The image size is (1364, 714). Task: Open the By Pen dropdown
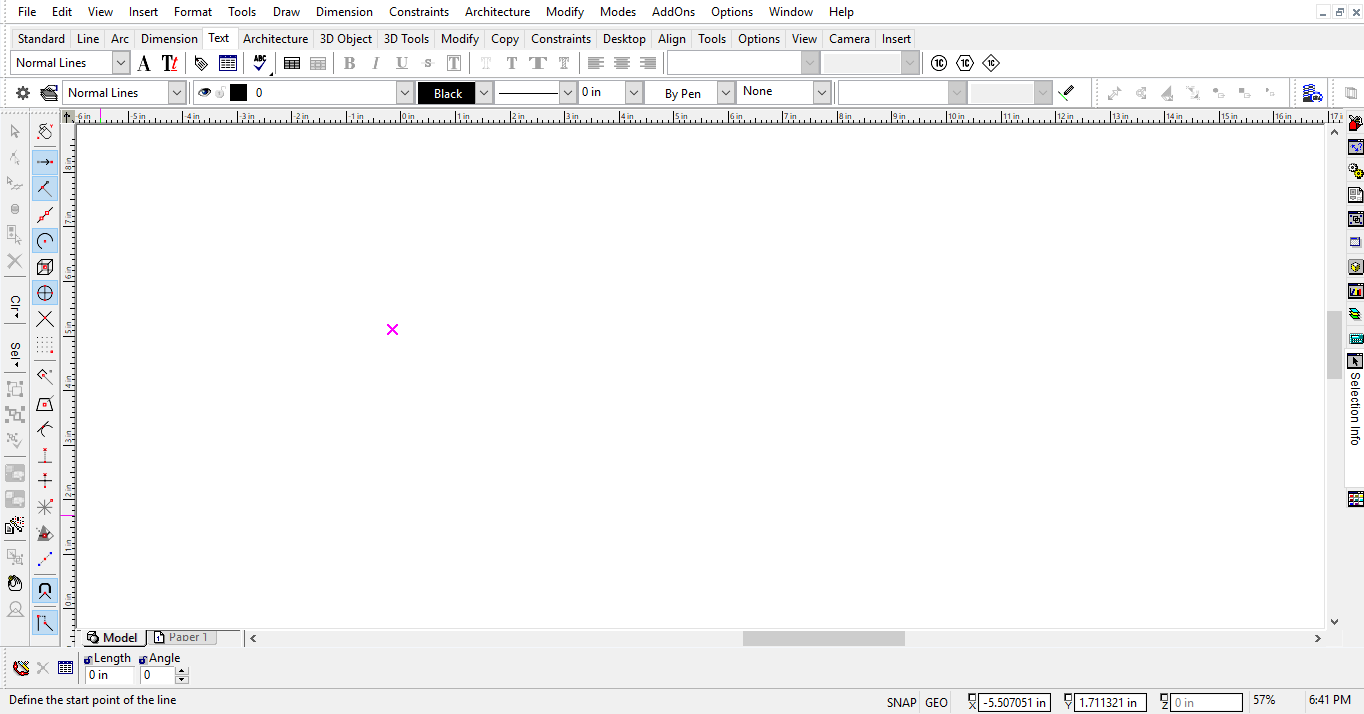(726, 93)
